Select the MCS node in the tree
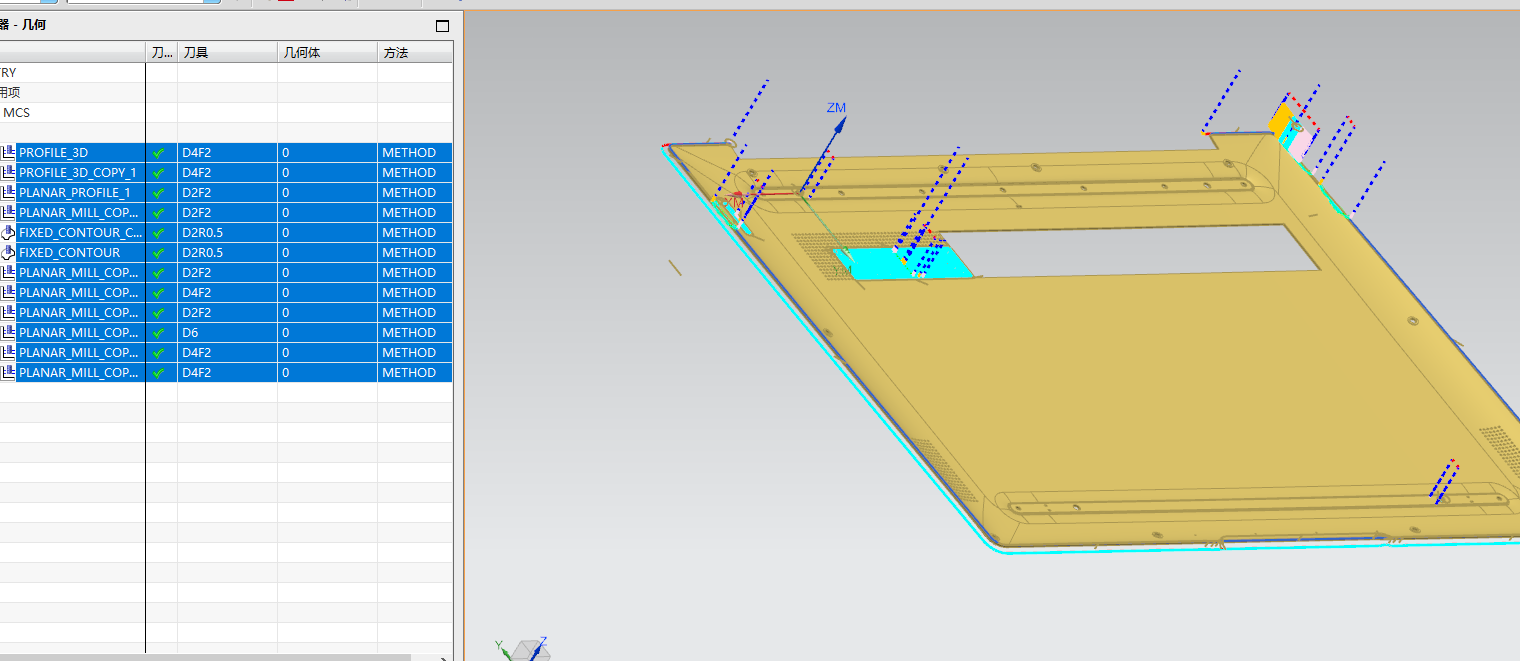The height and width of the screenshot is (661, 1520). pos(17,113)
